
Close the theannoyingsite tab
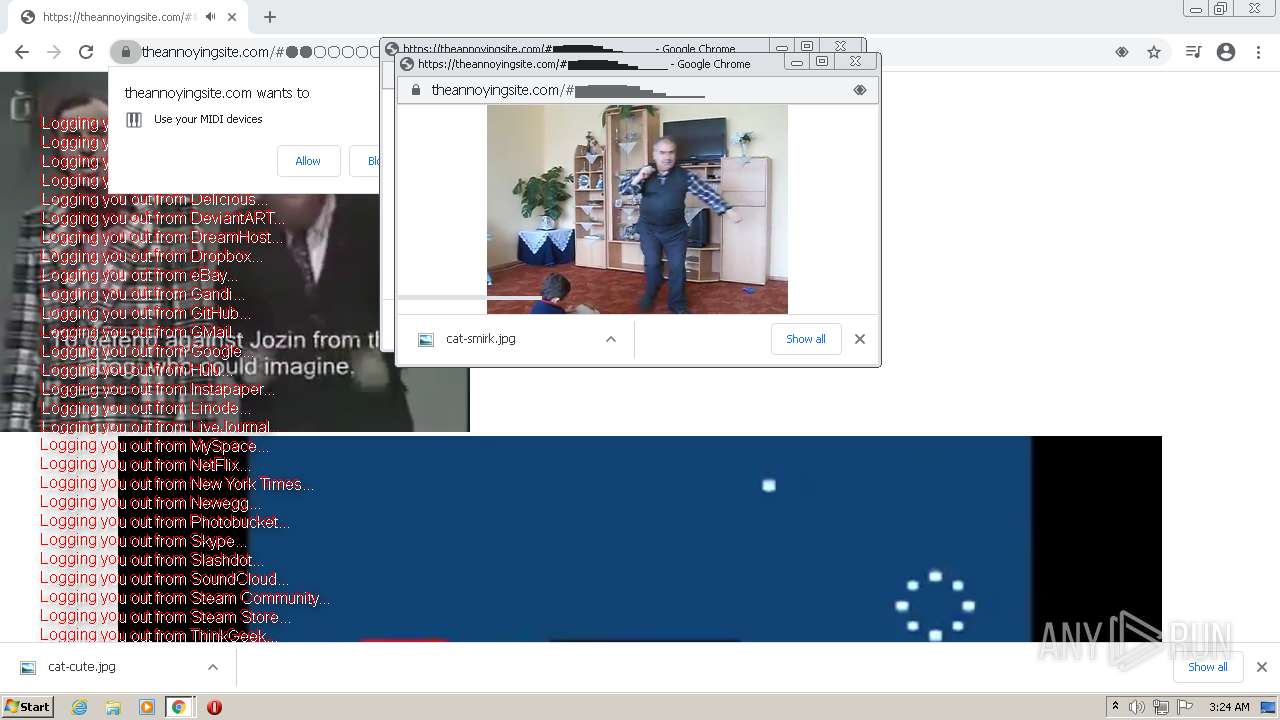click(x=232, y=17)
